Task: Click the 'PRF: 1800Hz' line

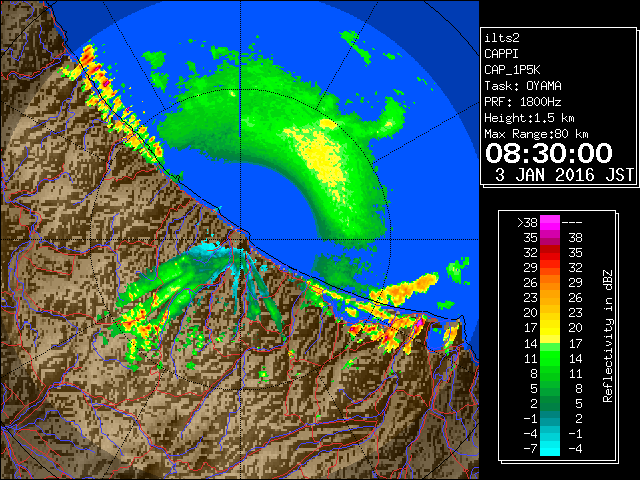Action: tap(523, 102)
